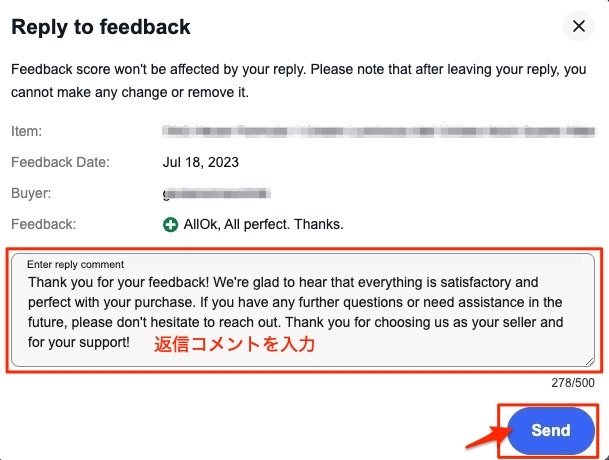The height and width of the screenshot is (460, 609).
Task: Click the Jul 18, 2023 feedback date
Action: click(x=201, y=162)
